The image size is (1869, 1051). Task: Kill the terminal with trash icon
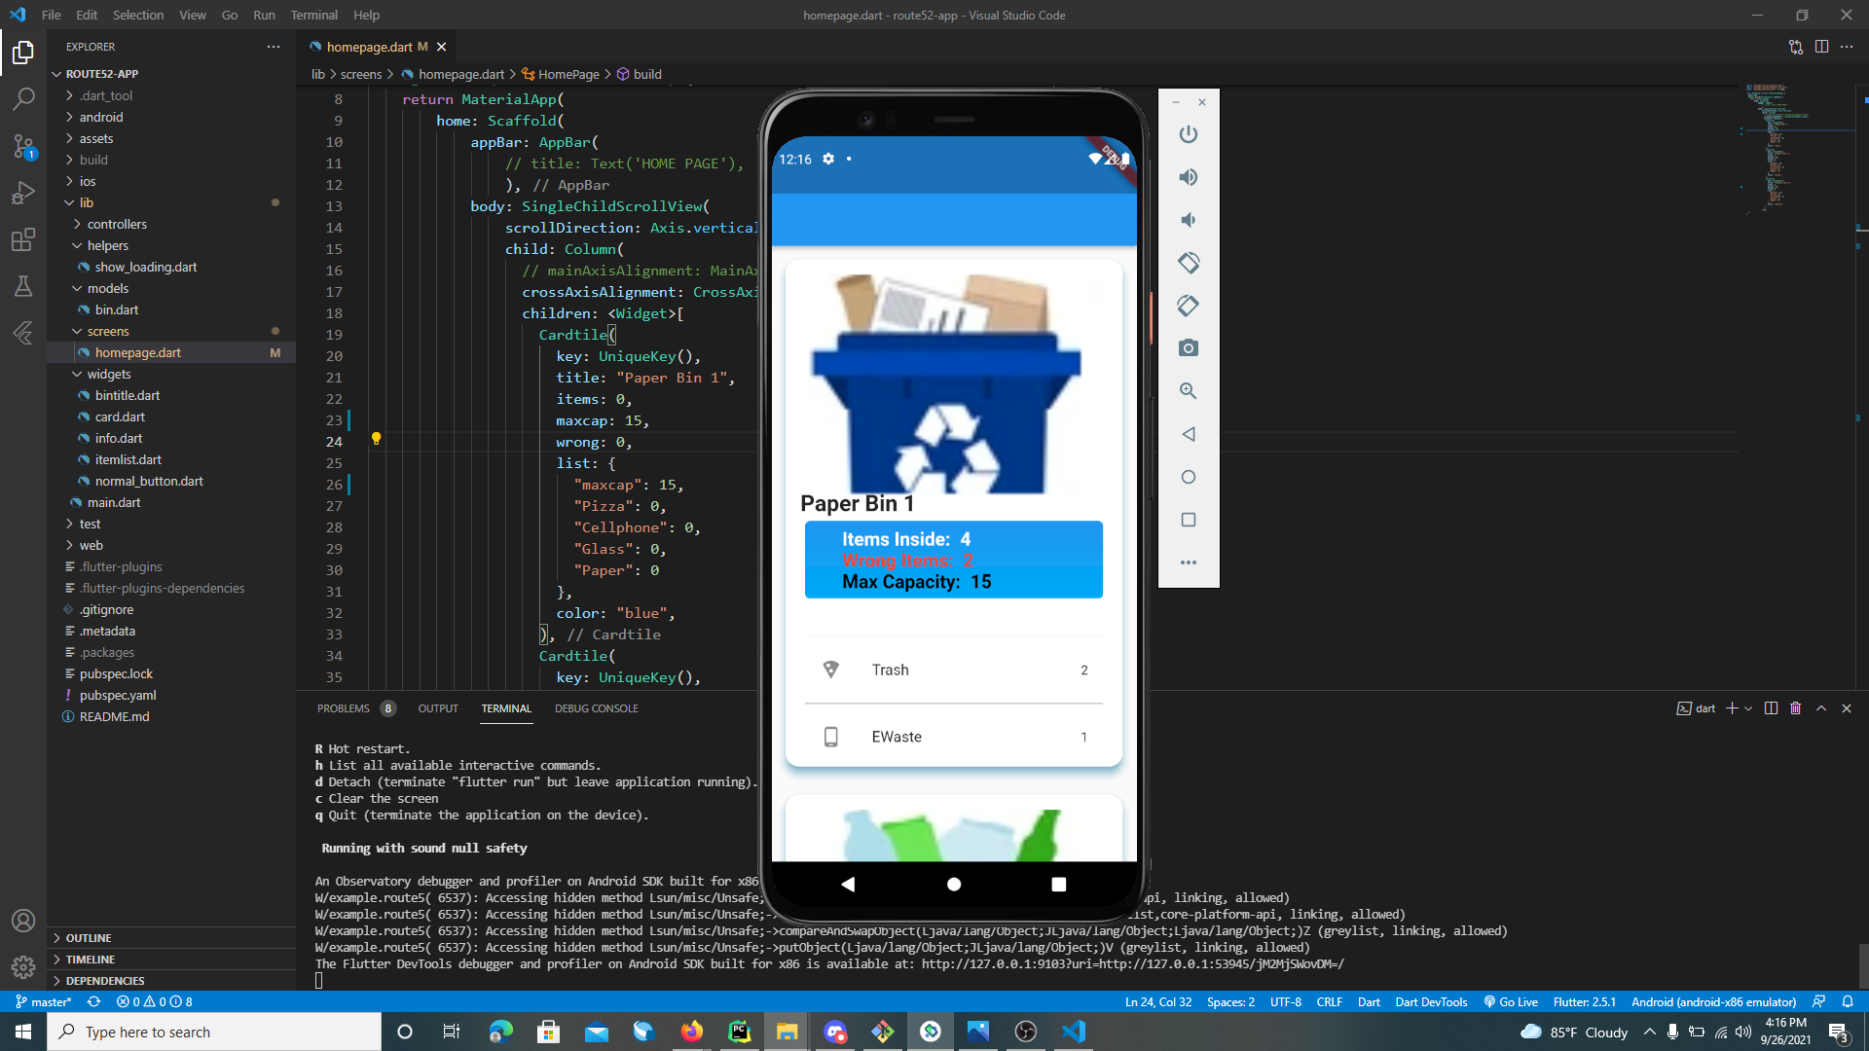pos(1796,708)
